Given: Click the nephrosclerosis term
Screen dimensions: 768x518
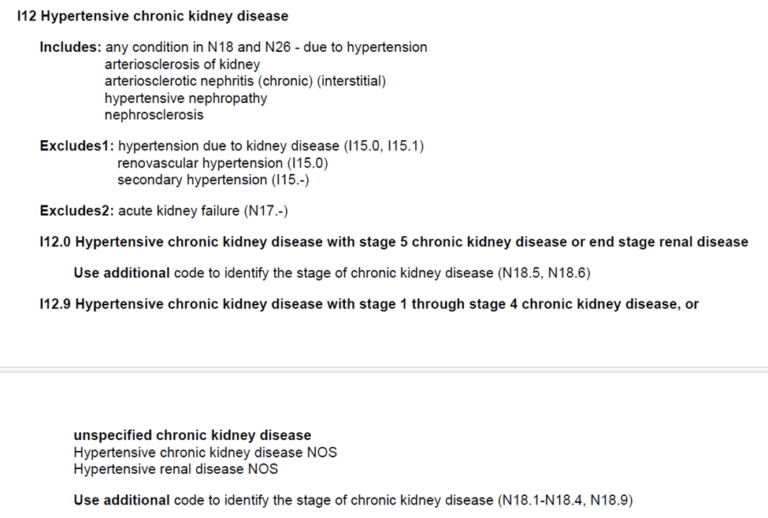Looking at the screenshot, I should (154, 115).
